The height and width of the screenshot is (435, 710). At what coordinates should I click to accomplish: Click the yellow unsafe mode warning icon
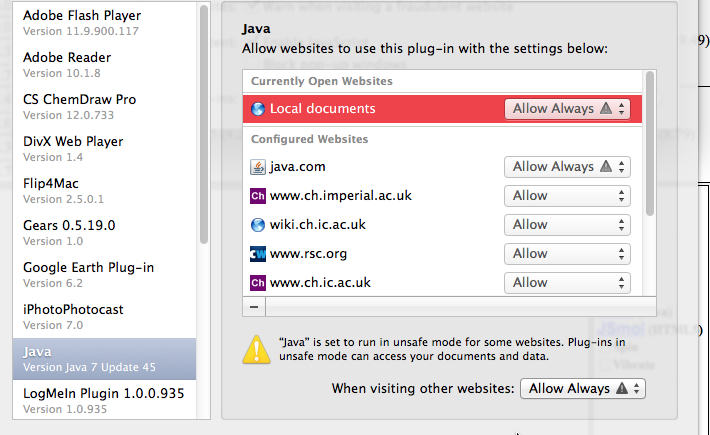(258, 349)
